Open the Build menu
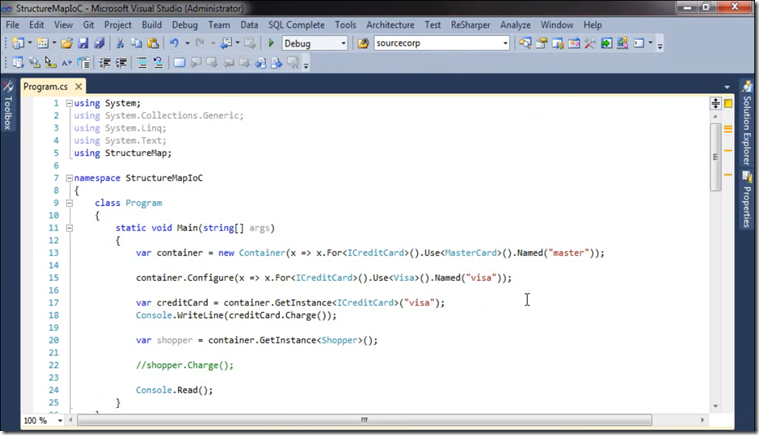 [x=152, y=25]
